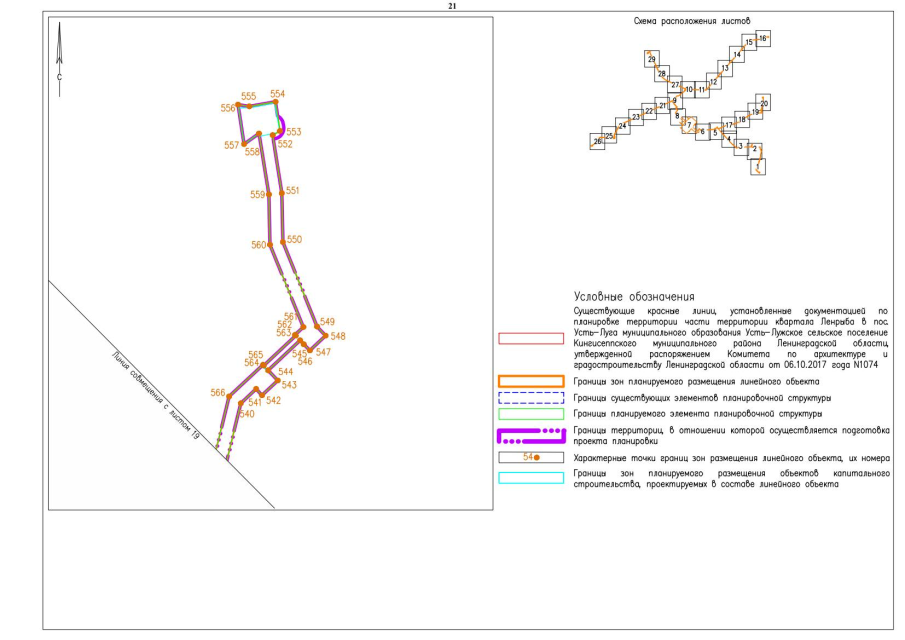Click the blue dashed boundary legend symbol
The height and width of the screenshot is (640, 905).
534,397
